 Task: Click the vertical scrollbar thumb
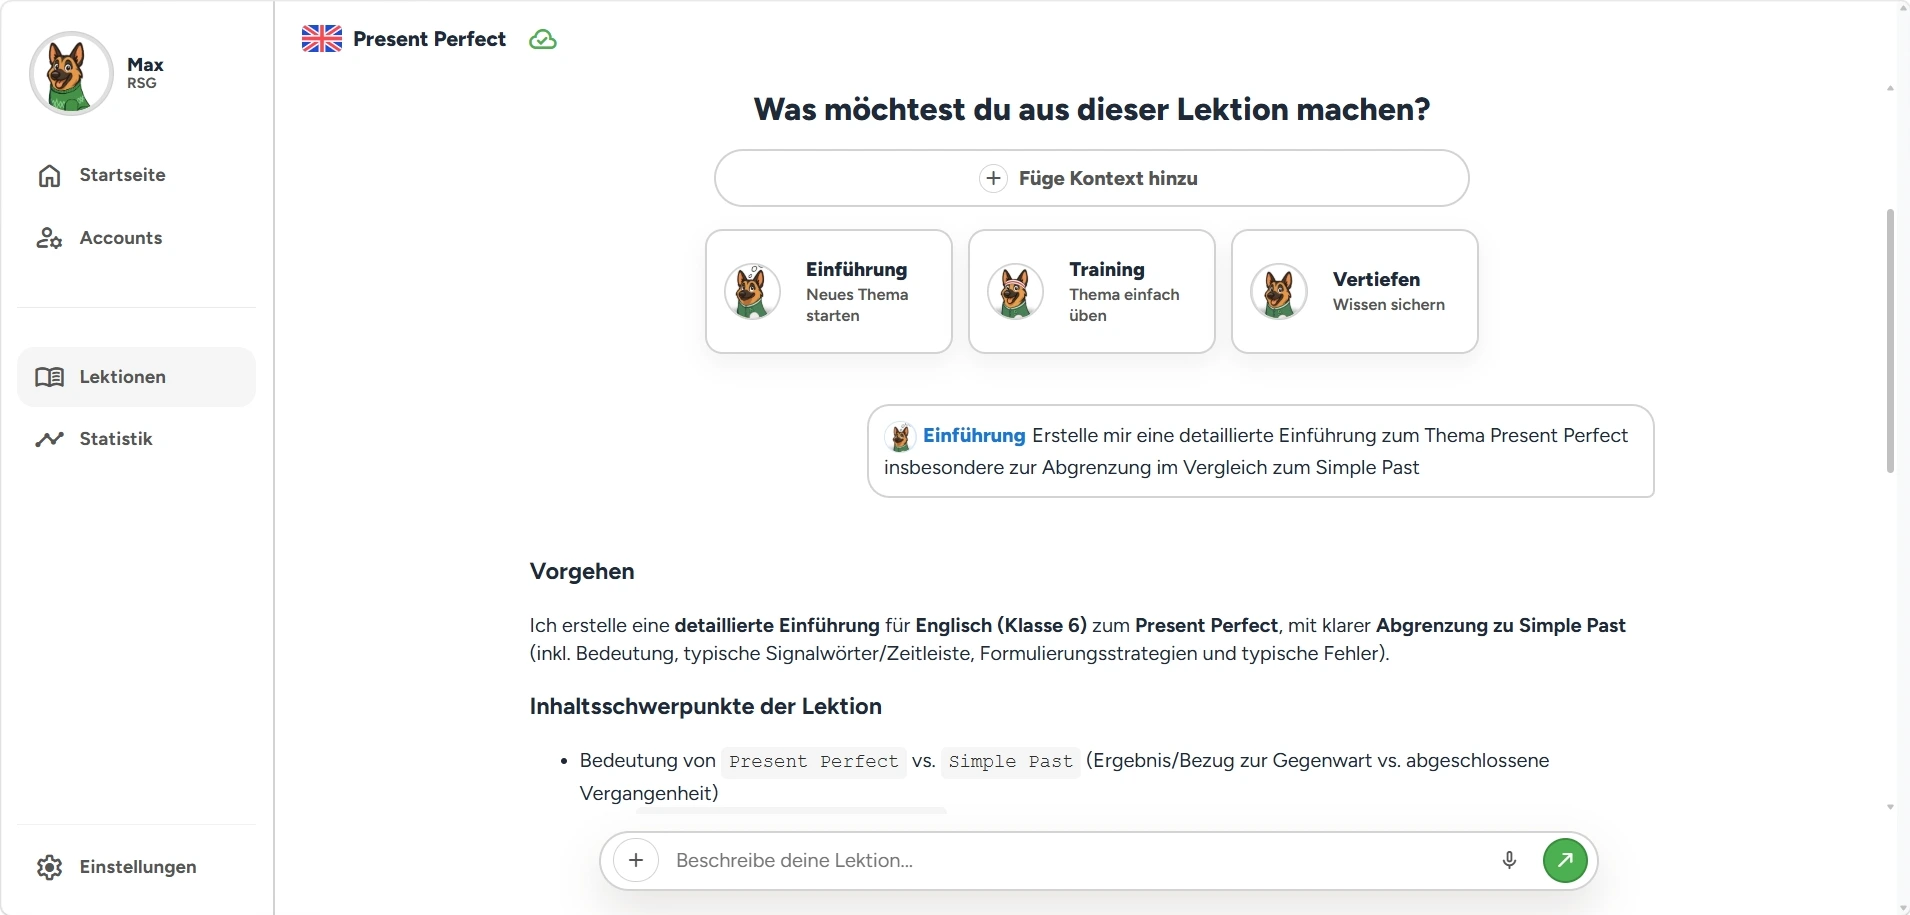[1890, 340]
